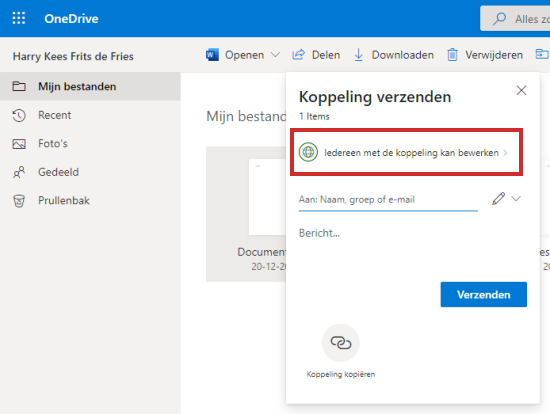
Task: Expand the Openen dropdown chevron
Action: pos(276,55)
